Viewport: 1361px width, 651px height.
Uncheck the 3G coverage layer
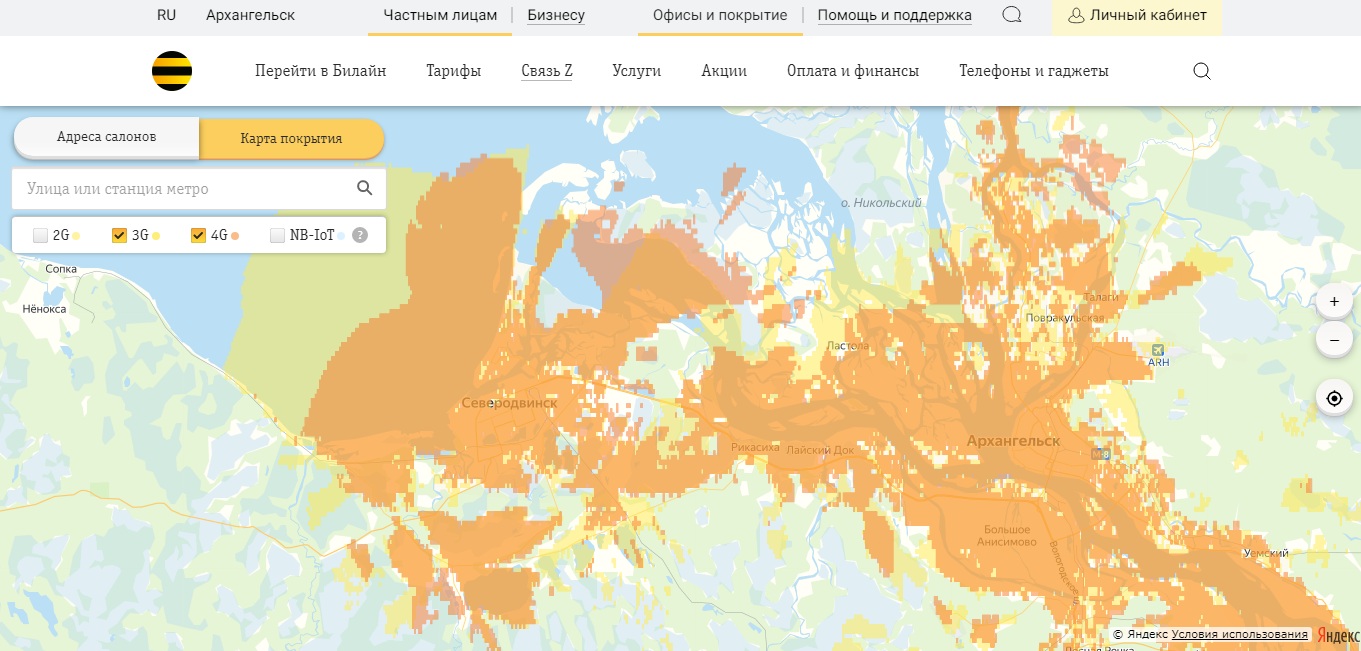(119, 236)
